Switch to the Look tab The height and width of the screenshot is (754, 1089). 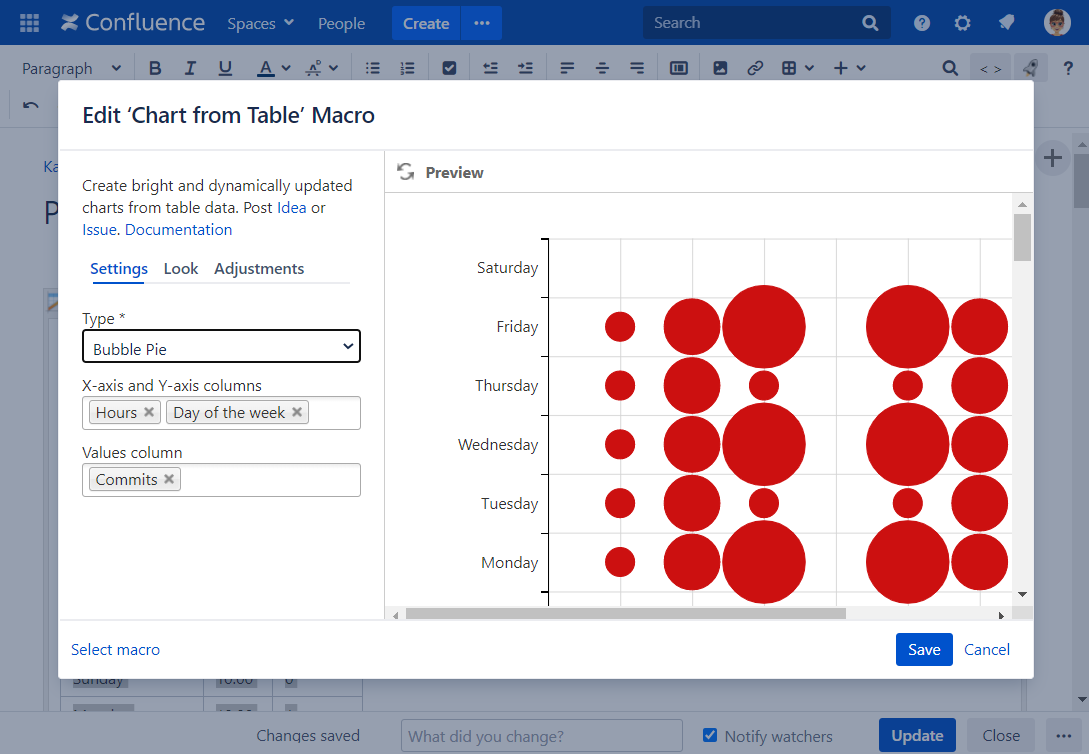181,268
